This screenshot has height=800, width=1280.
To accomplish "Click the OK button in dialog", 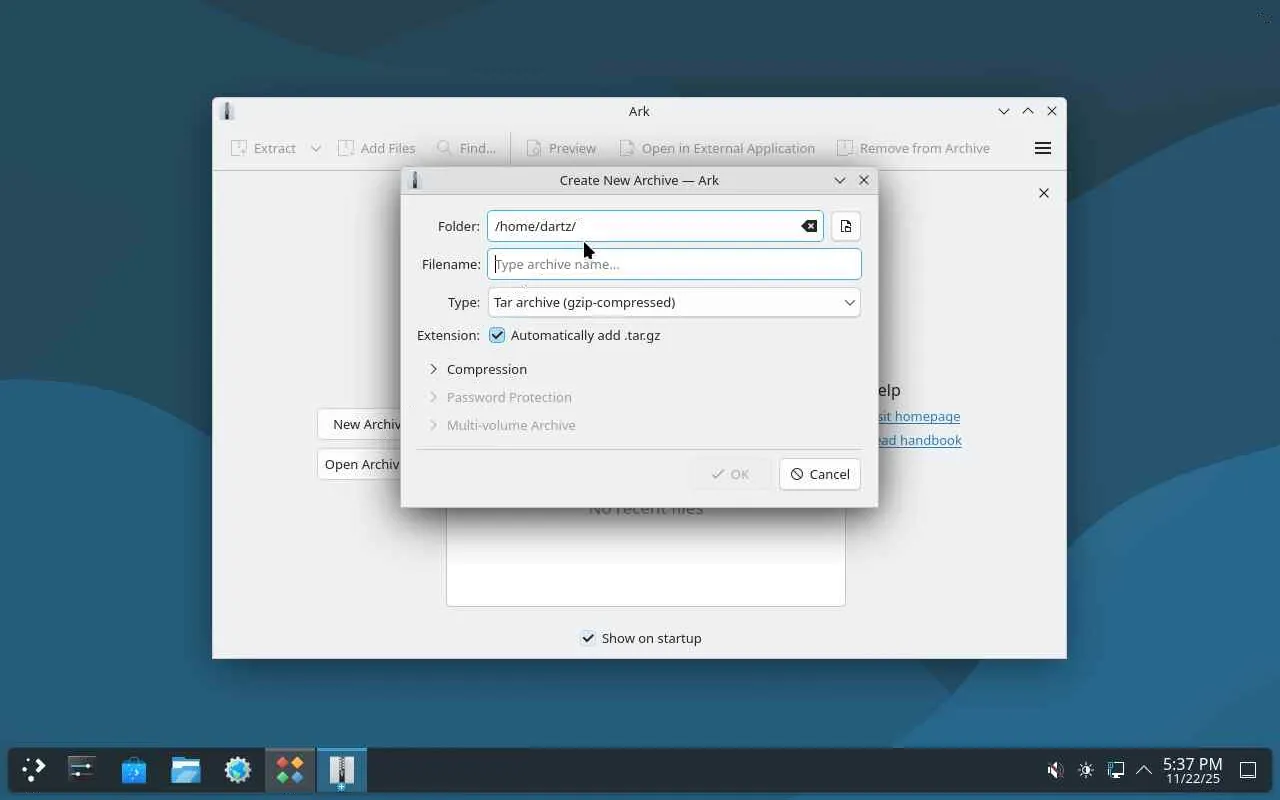I will pos(730,474).
